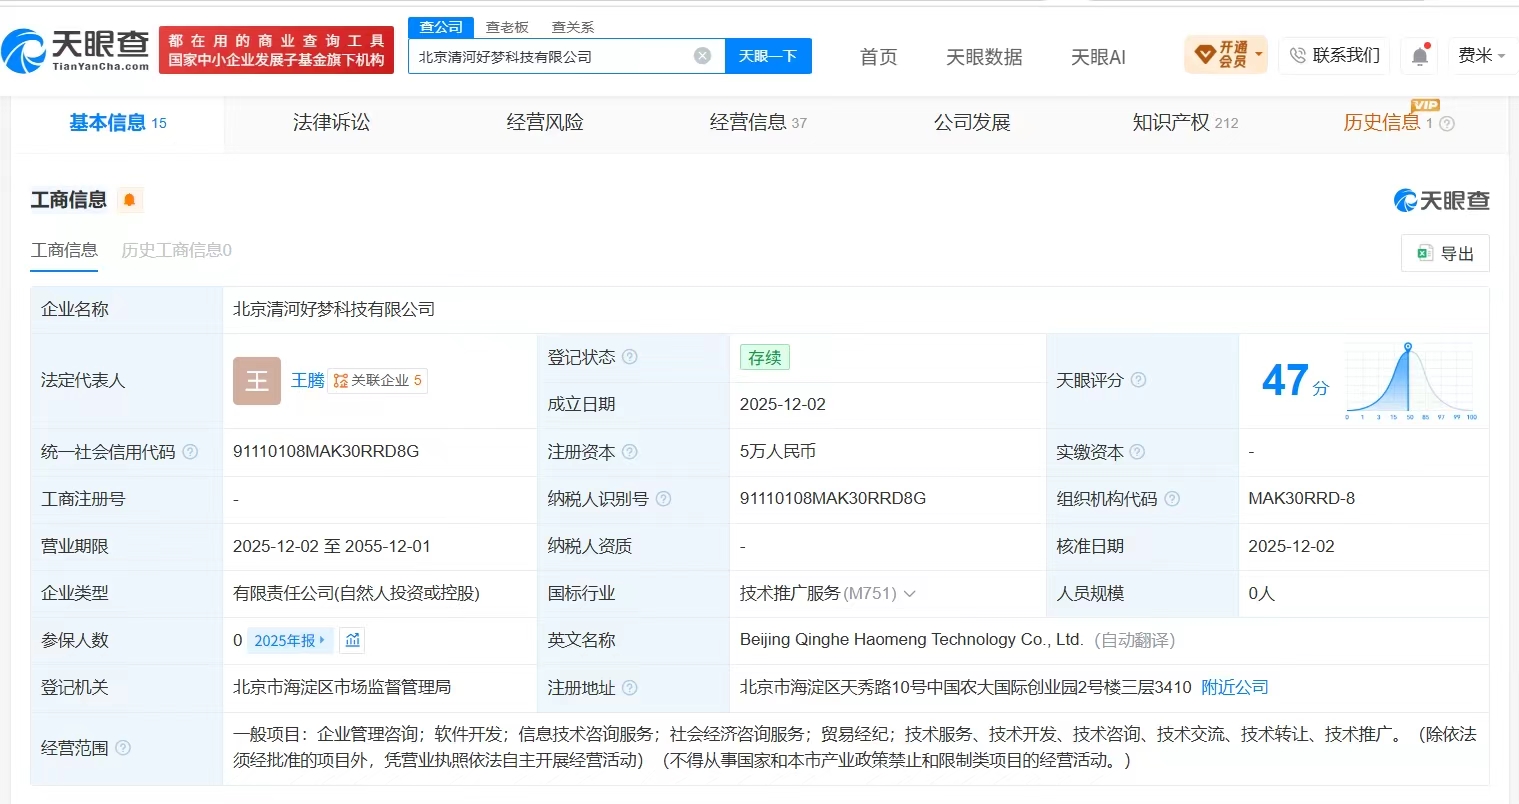Click the TianYanCha logo
Screen dimensions: 1519x804
coord(75,50)
